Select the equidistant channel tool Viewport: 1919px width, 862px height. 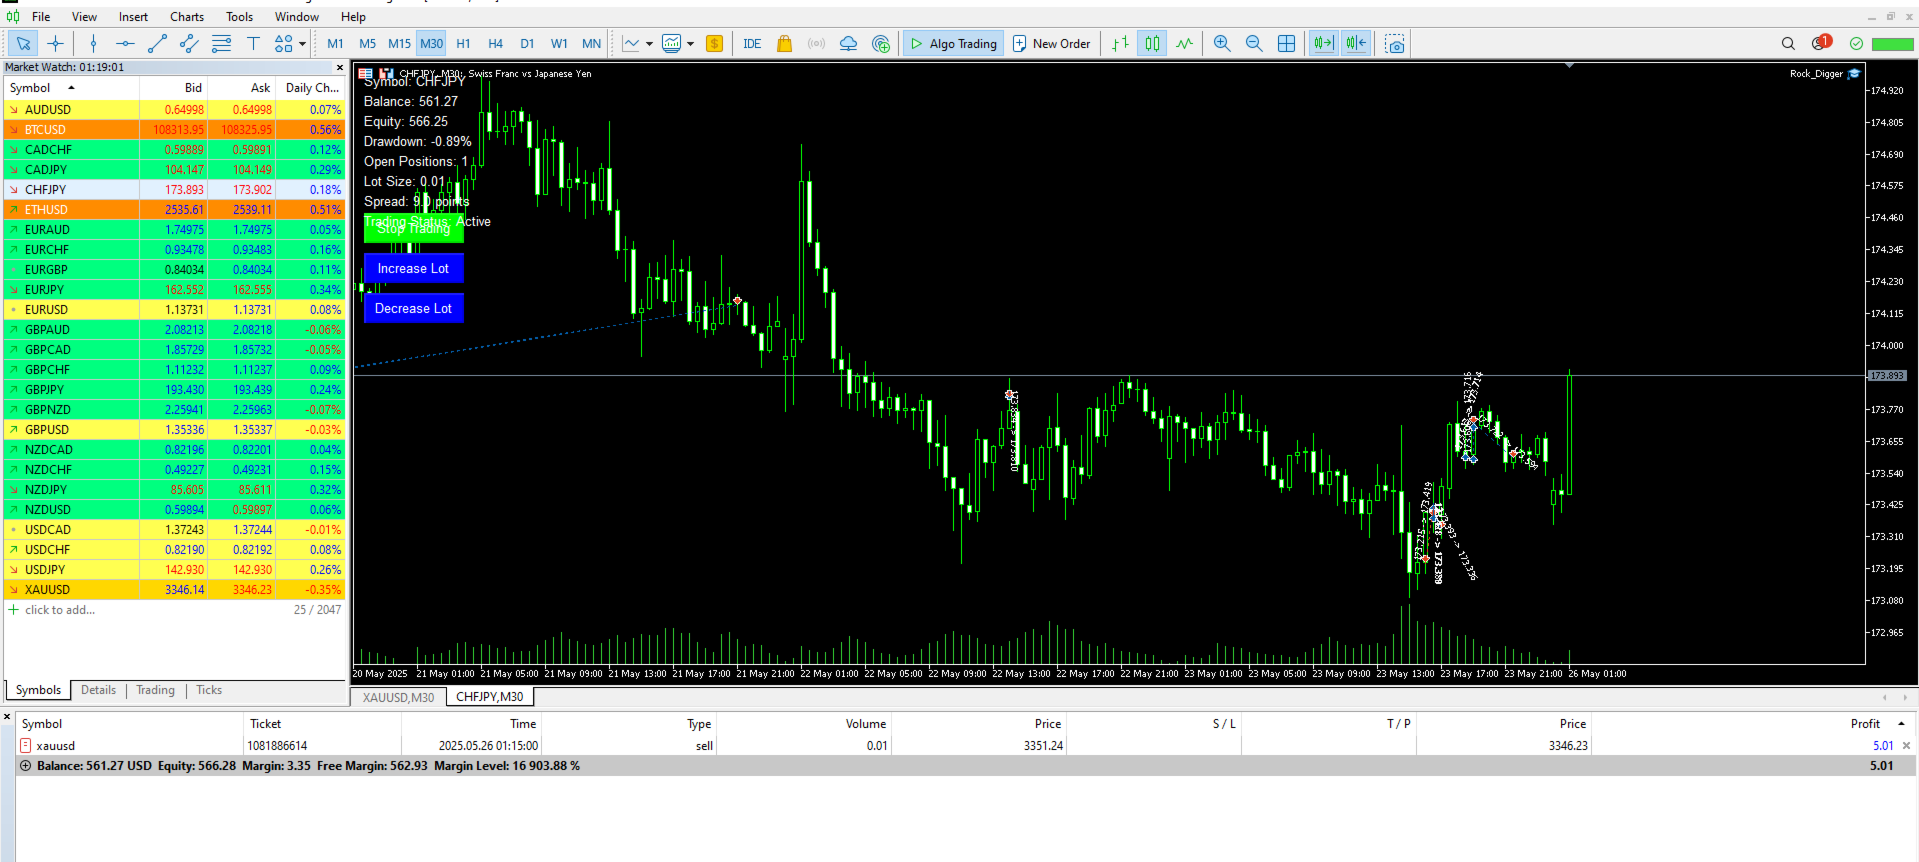point(189,43)
